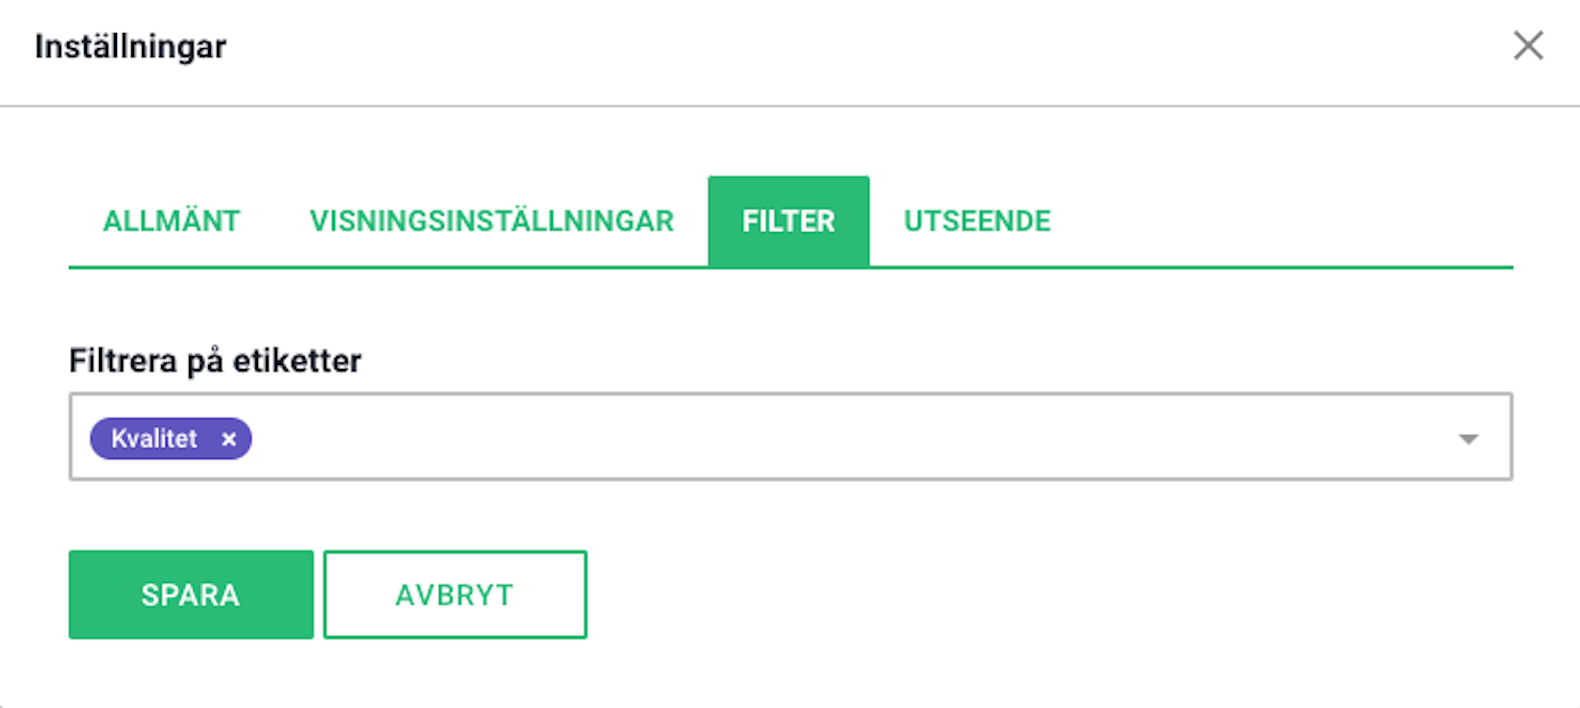
Task: Select the Filter tab
Action: (x=789, y=221)
